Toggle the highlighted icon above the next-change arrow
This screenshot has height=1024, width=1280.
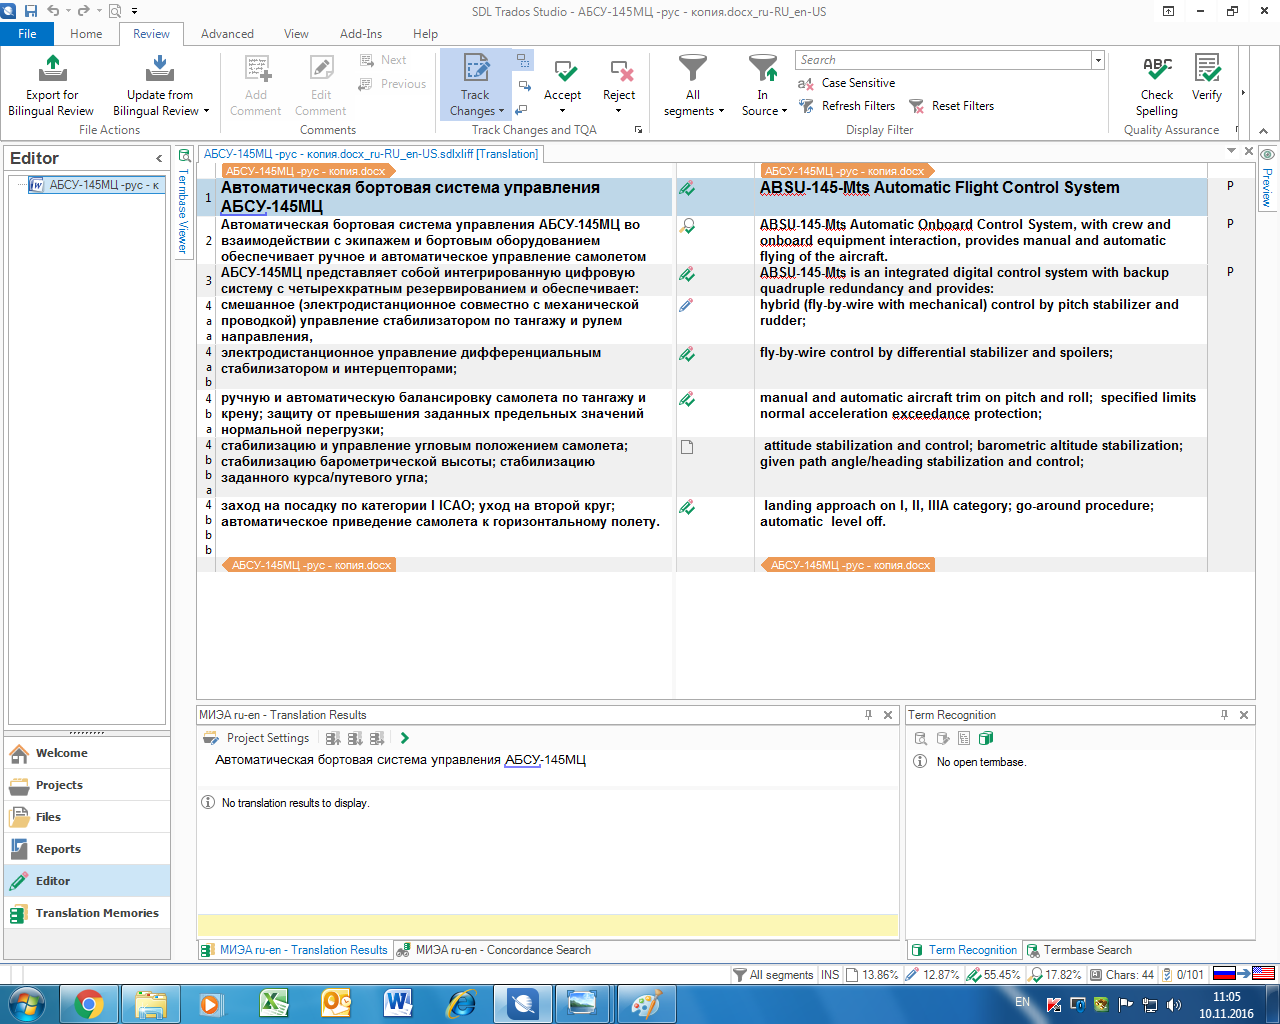pyautogui.click(x=524, y=60)
